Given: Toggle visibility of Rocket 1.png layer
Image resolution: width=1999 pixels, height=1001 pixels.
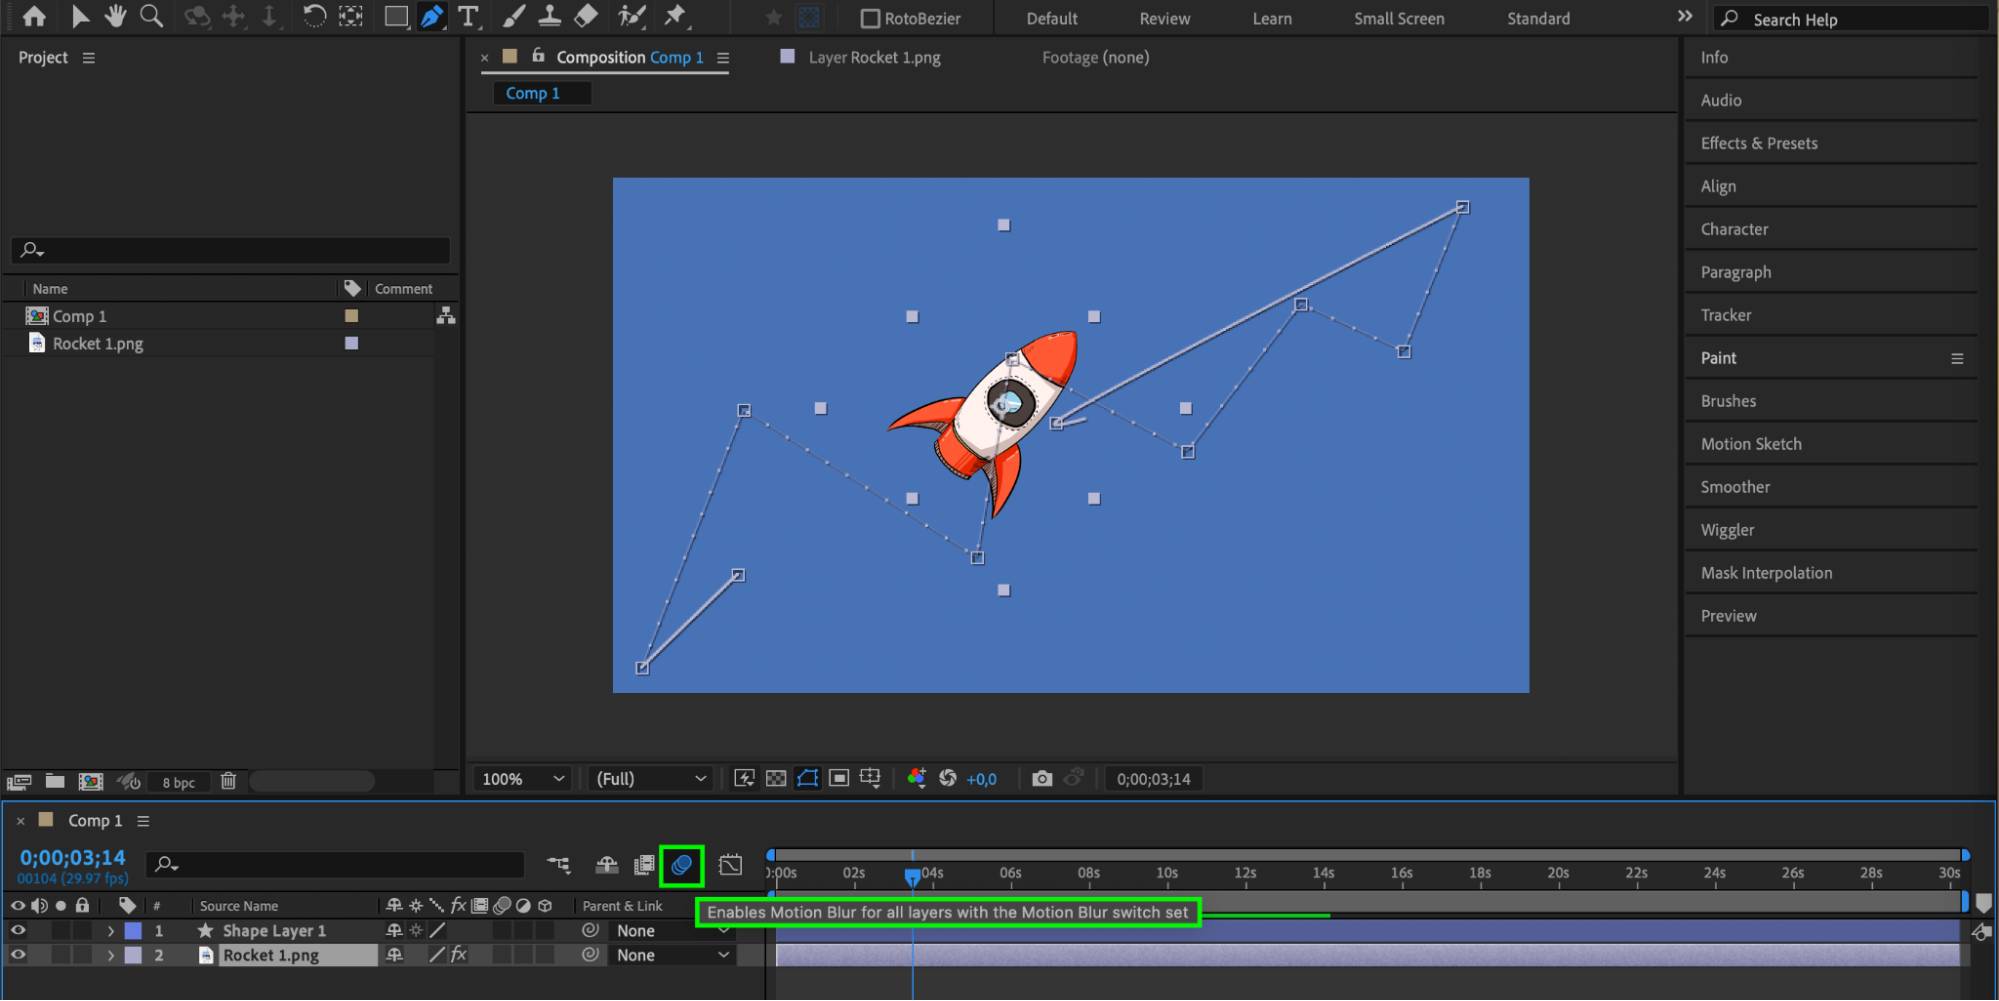Looking at the screenshot, I should click(18, 955).
